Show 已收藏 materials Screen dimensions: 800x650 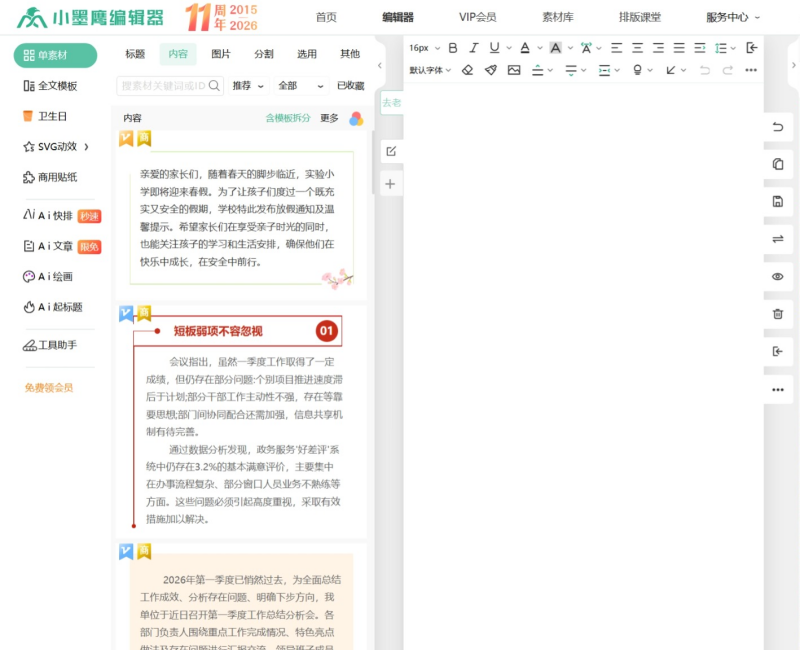pyautogui.click(x=351, y=86)
